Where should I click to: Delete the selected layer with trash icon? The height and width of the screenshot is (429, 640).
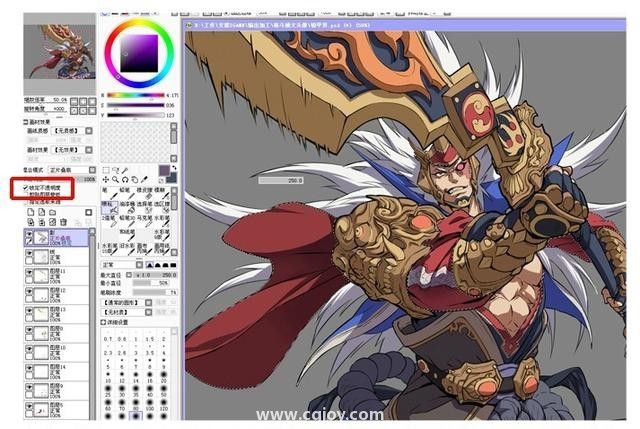(x=63, y=222)
